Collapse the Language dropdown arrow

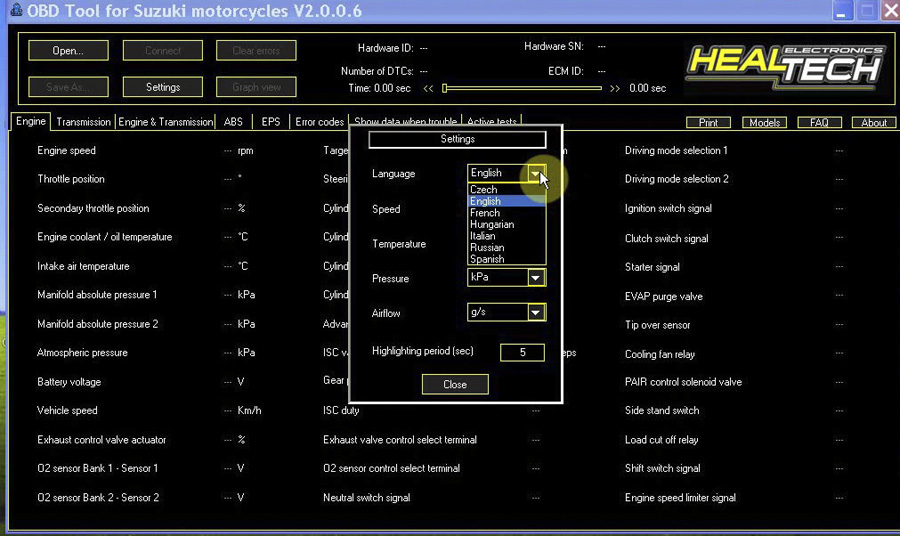tap(537, 174)
